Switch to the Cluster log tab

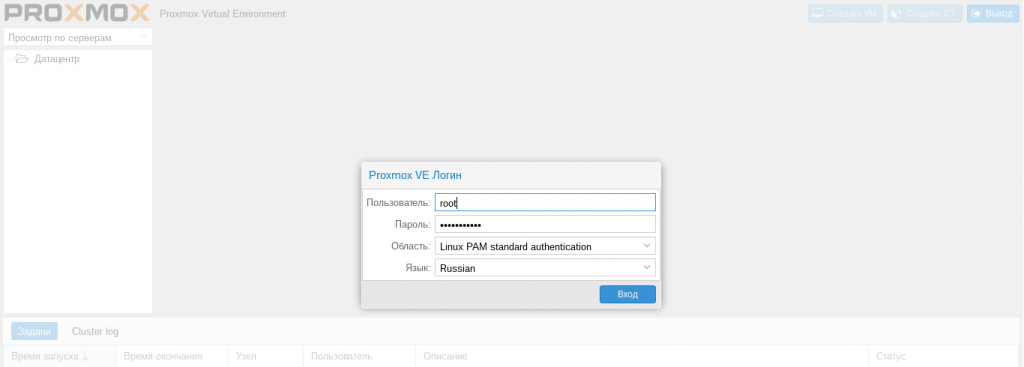coord(95,331)
